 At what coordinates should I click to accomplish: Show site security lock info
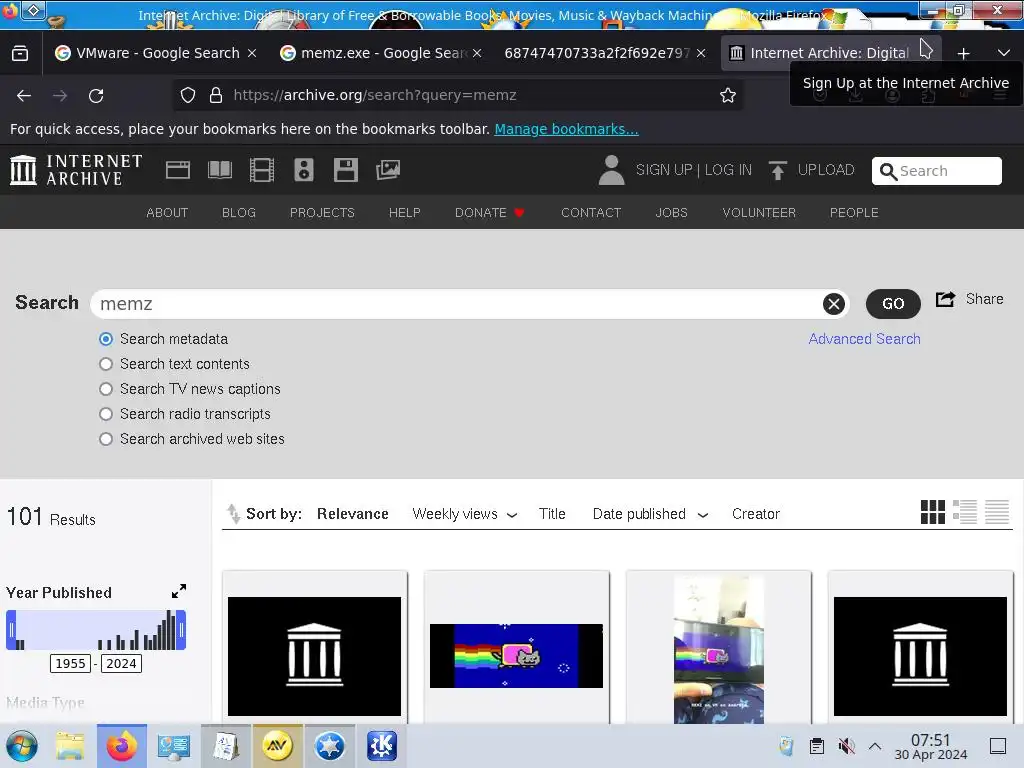pyautogui.click(x=216, y=95)
